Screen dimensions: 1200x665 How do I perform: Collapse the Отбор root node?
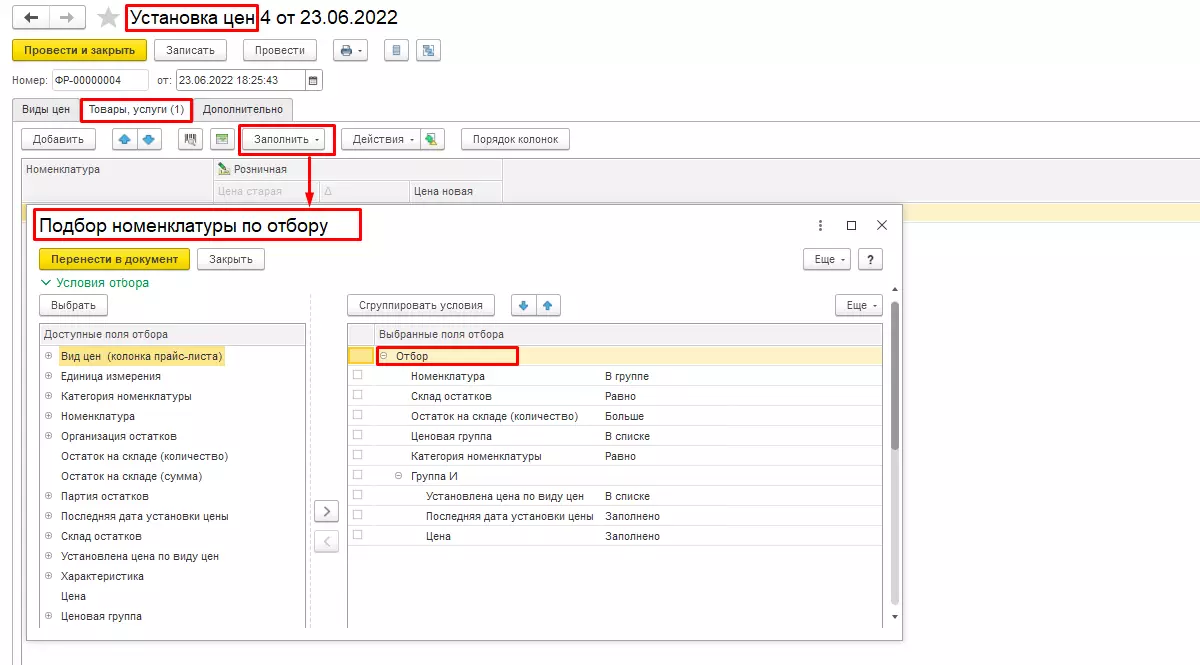point(384,356)
